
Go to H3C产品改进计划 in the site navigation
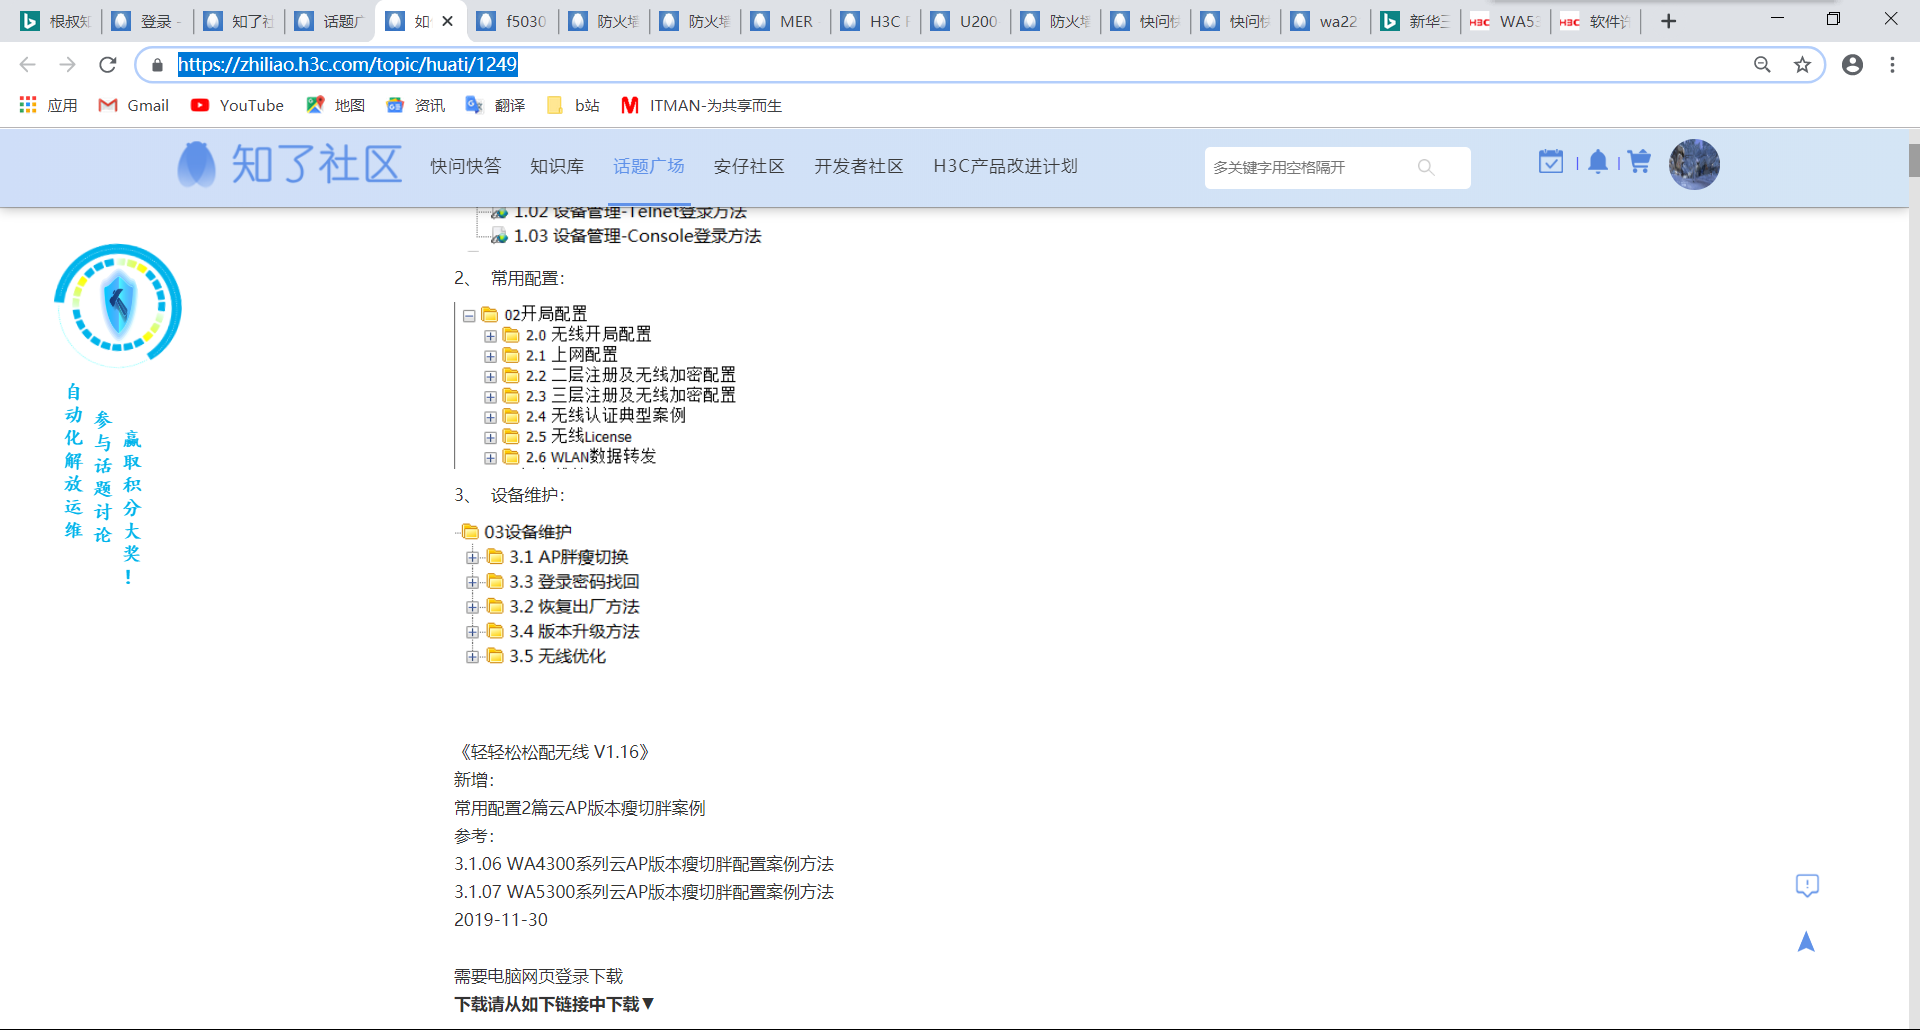coord(1005,166)
